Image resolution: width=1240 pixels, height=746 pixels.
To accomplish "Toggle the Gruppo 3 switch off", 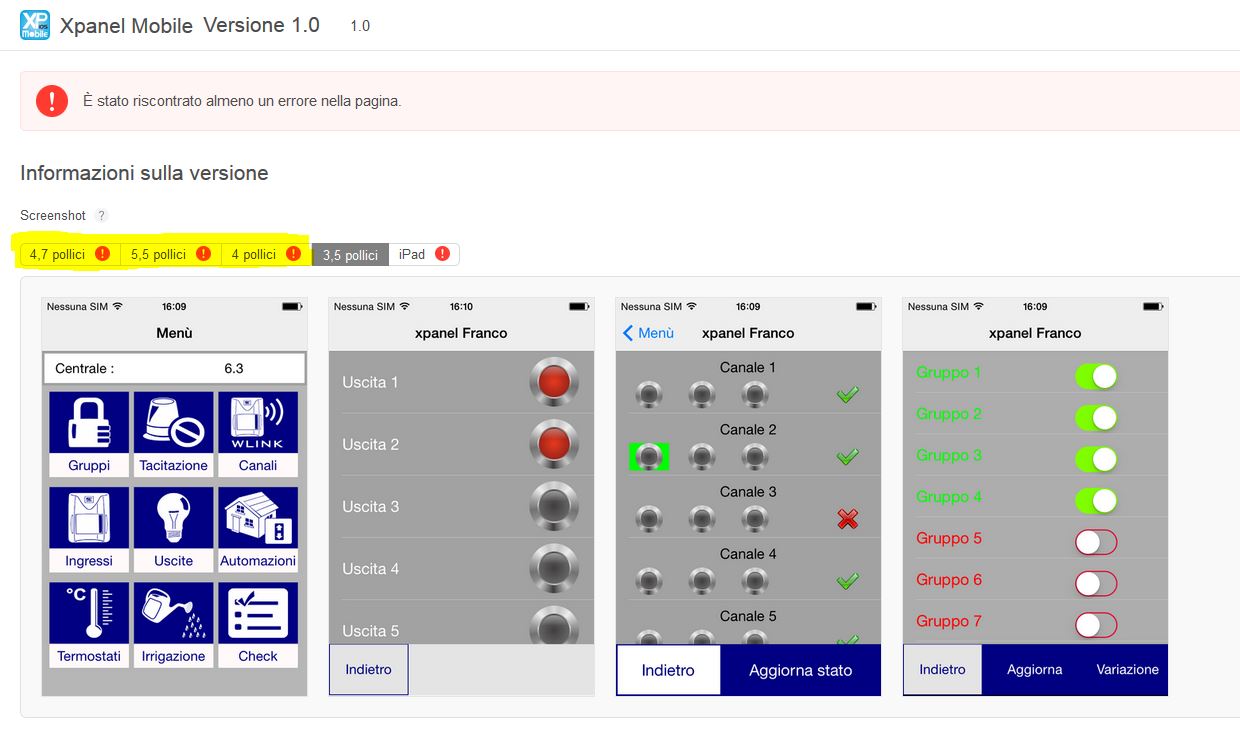I will tap(1096, 459).
